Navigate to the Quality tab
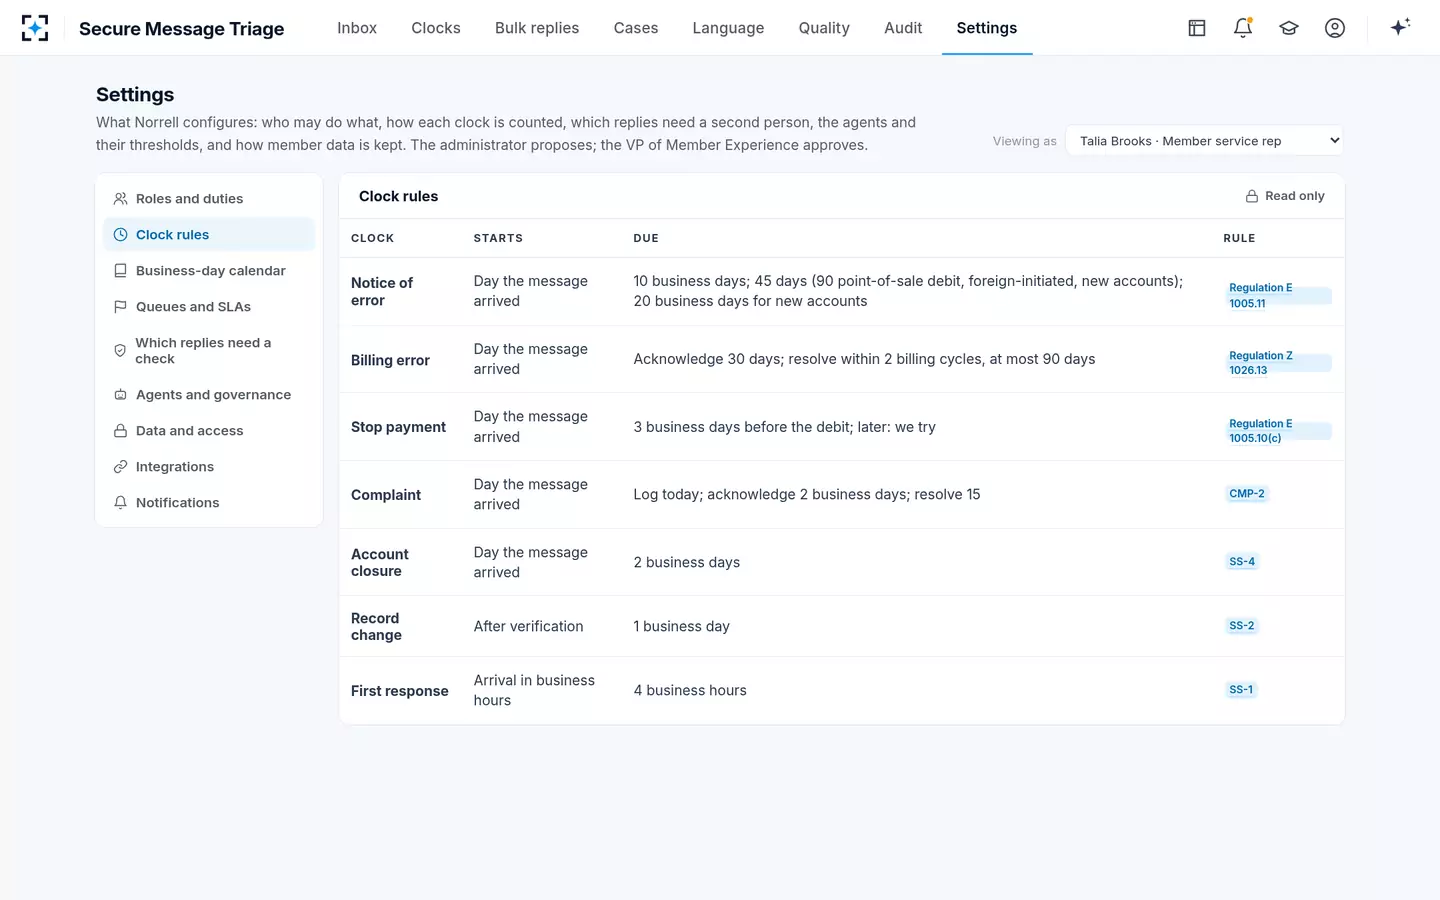Viewport: 1440px width, 900px height. coord(824,28)
